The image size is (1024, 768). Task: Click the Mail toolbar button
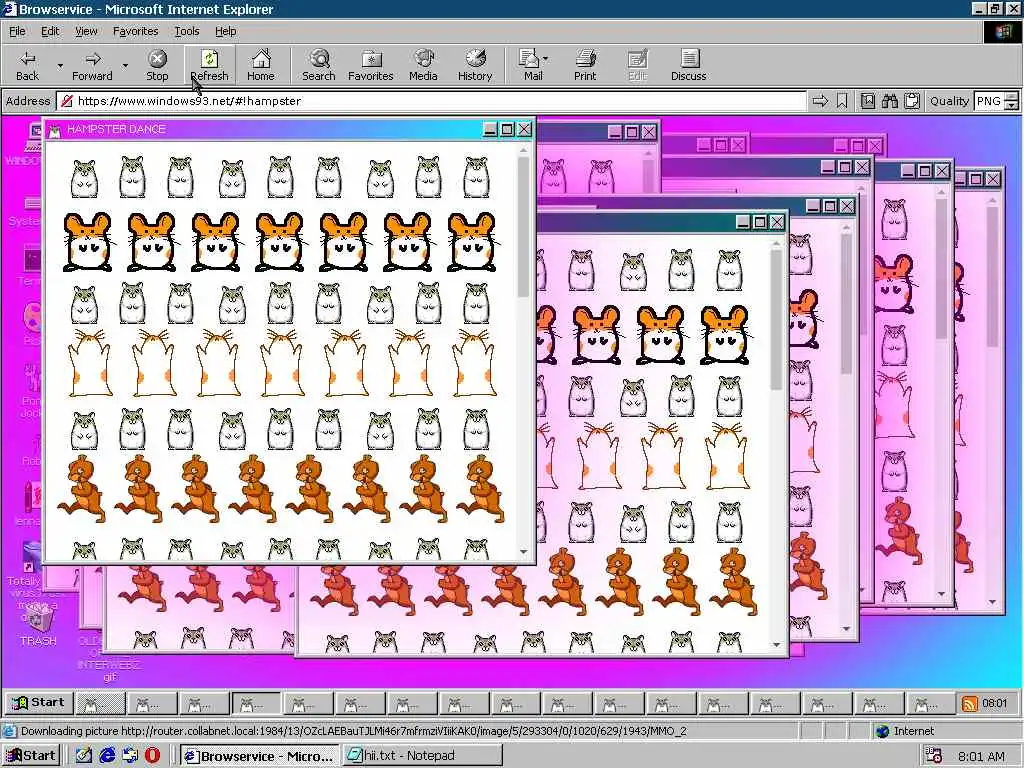(x=533, y=65)
